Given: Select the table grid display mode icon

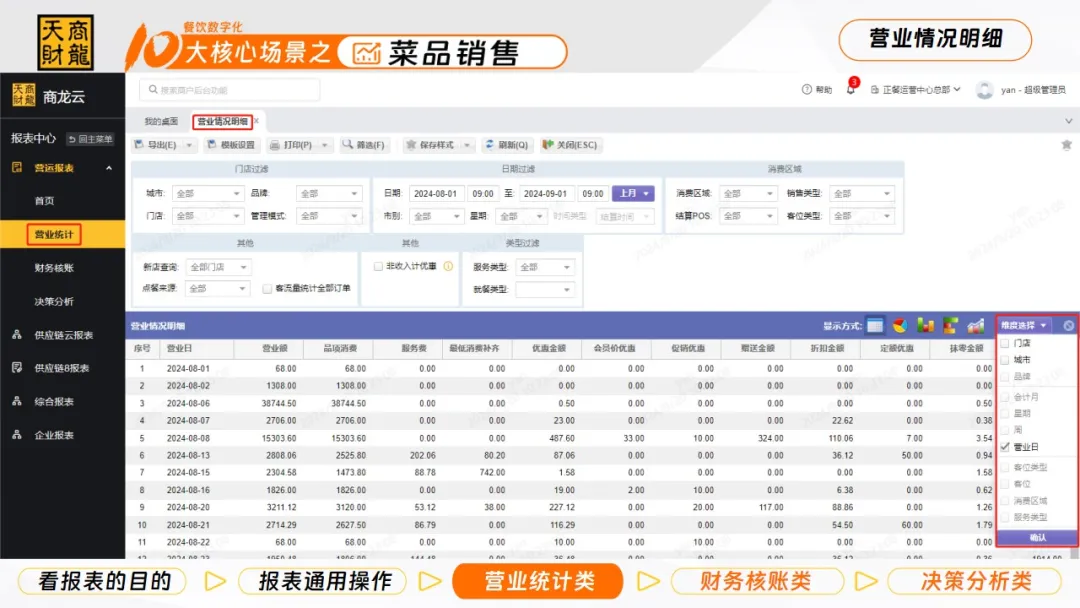Looking at the screenshot, I should coord(875,326).
